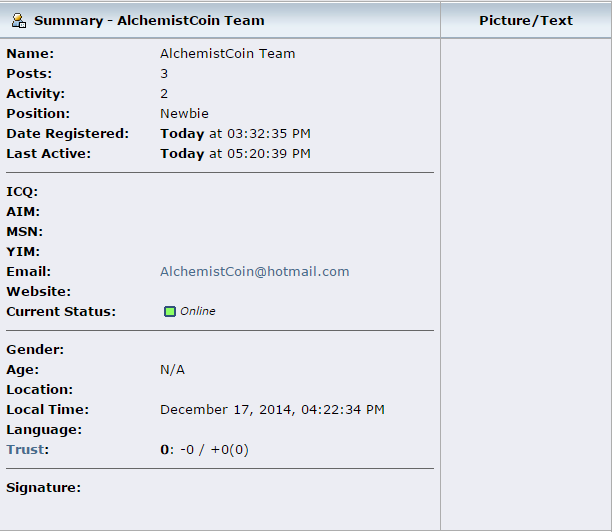Click the Posts count value 3

point(164,74)
